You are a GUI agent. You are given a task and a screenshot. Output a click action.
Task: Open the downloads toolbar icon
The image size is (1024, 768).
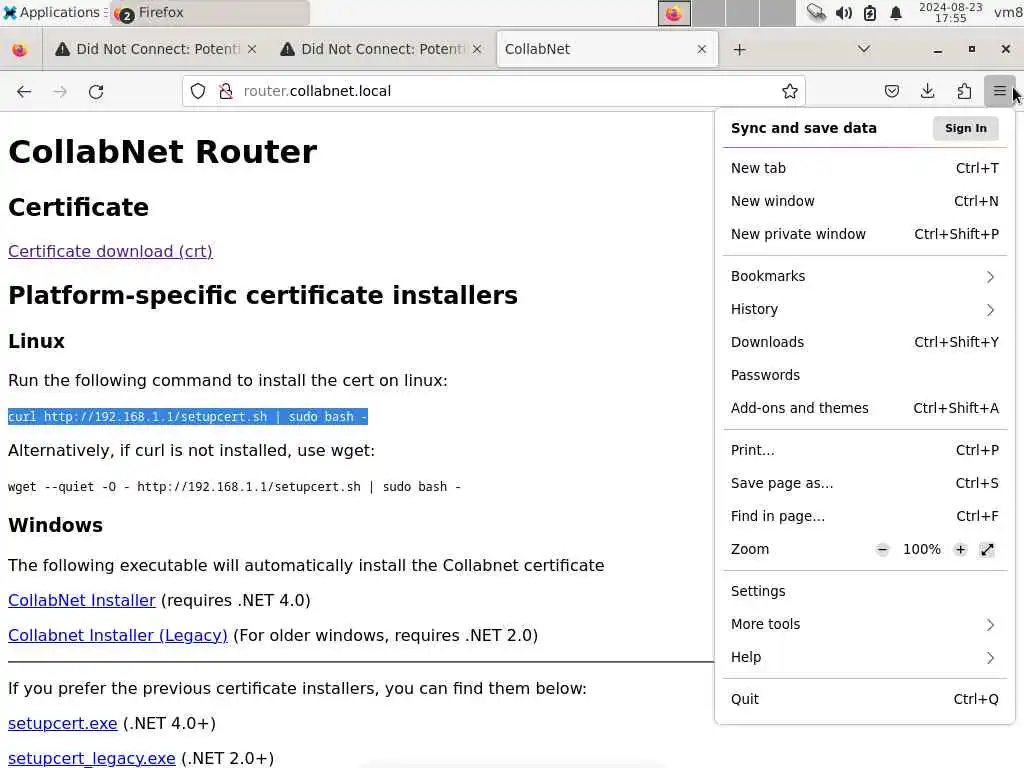click(x=927, y=91)
